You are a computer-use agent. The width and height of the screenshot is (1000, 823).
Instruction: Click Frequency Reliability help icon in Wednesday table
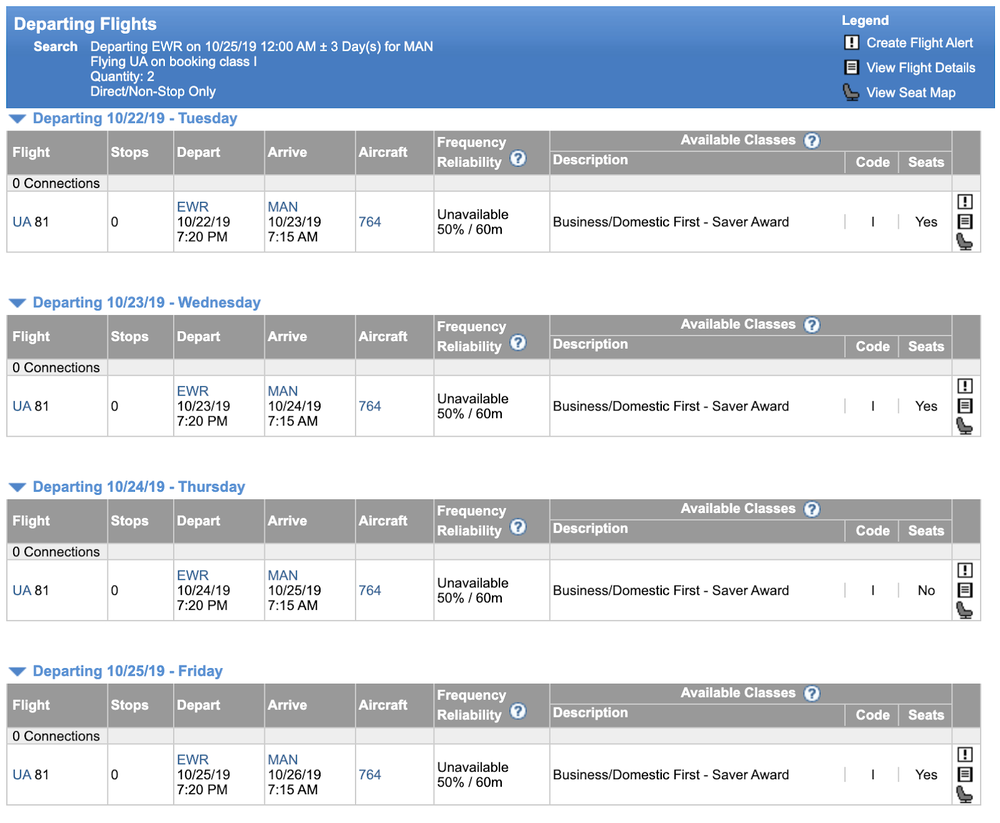pos(518,343)
